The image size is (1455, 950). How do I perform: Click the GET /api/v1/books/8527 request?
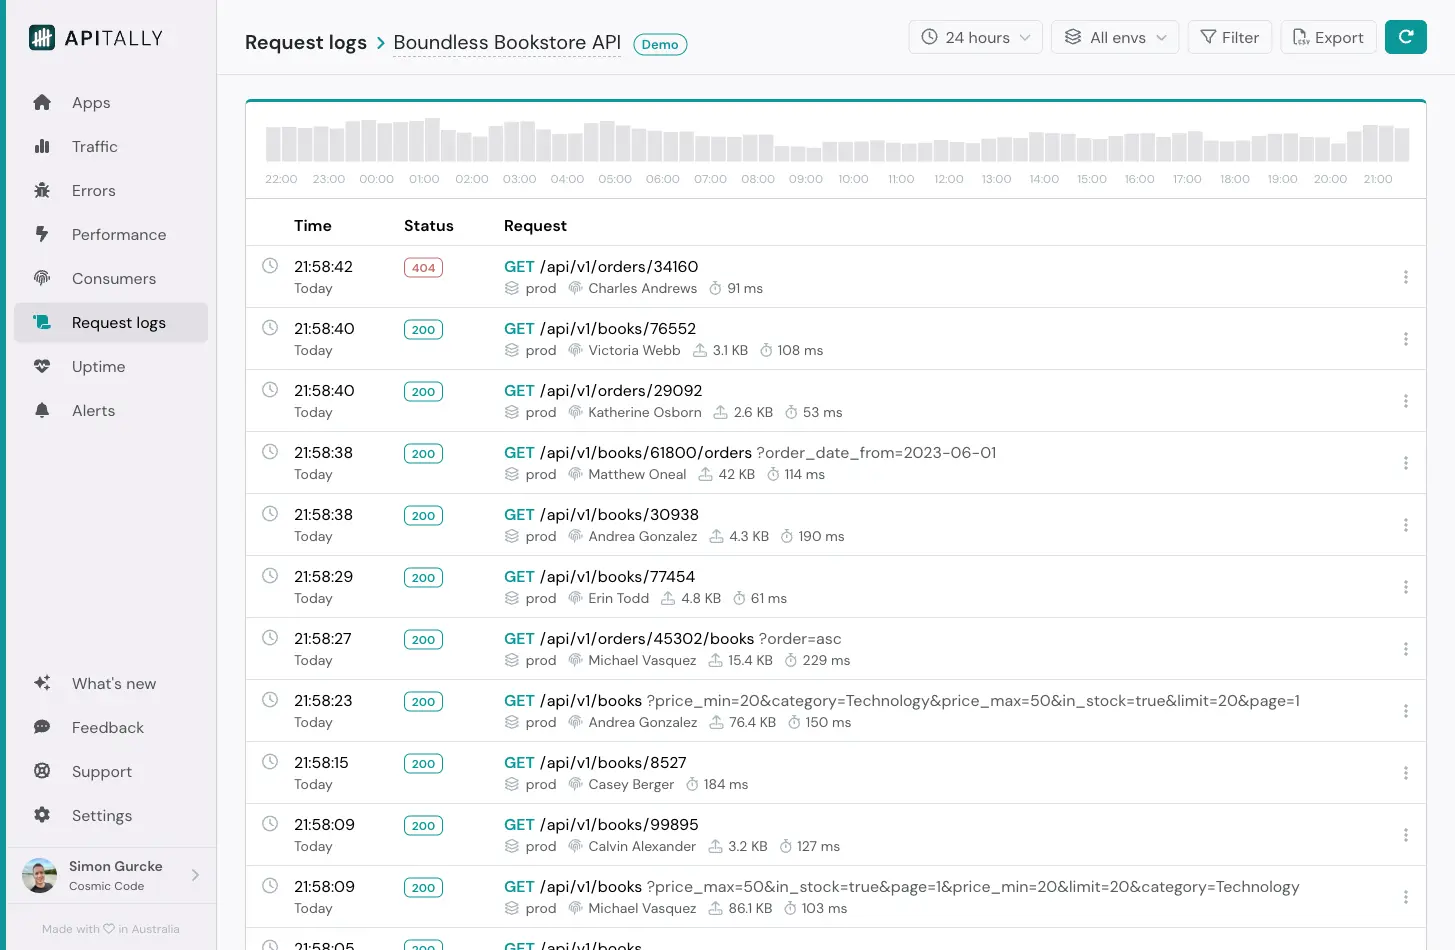click(x=595, y=763)
